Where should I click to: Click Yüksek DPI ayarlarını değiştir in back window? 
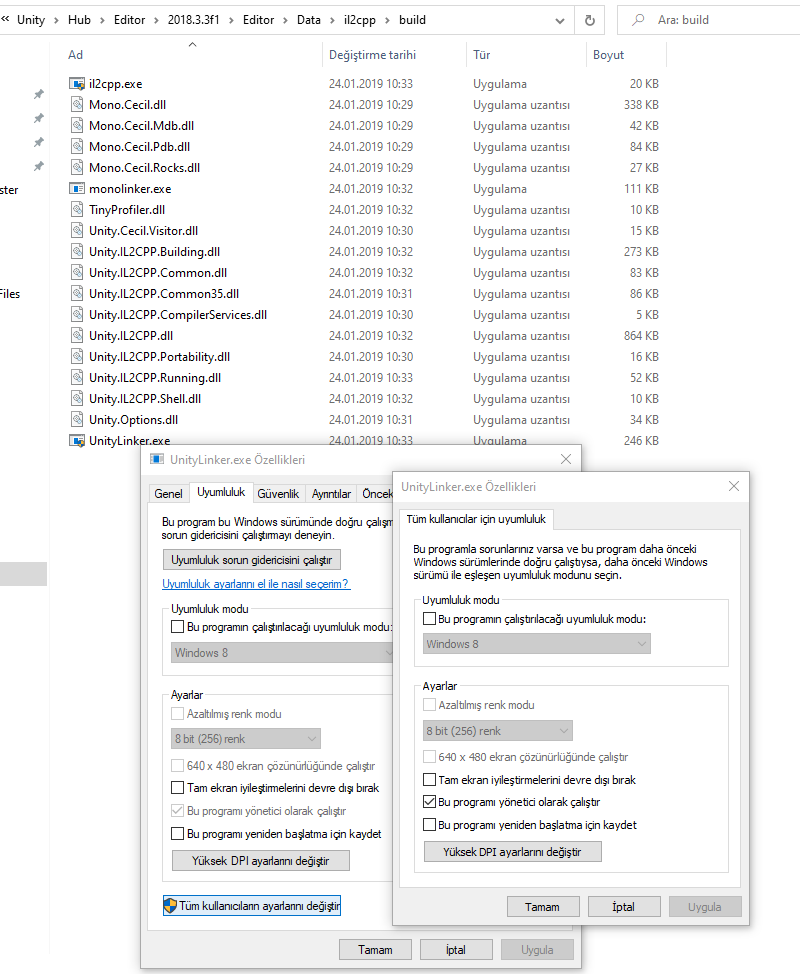261,861
